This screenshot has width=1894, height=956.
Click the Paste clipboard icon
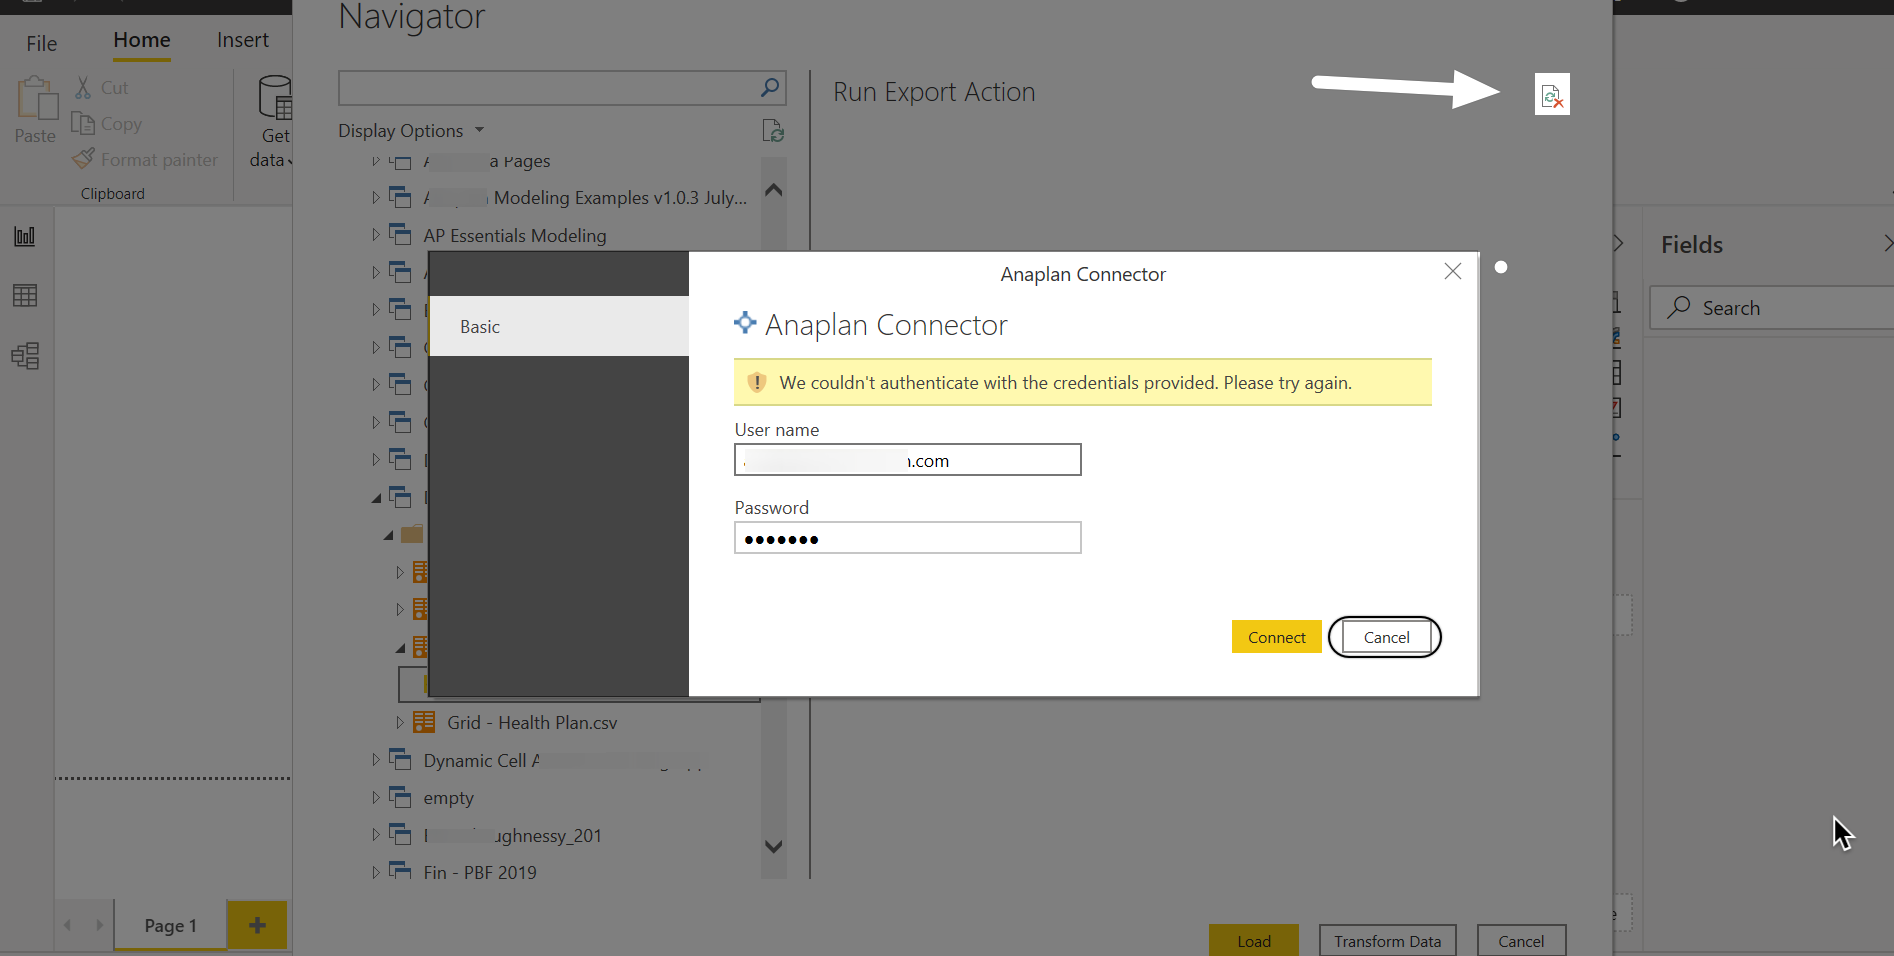(36, 100)
